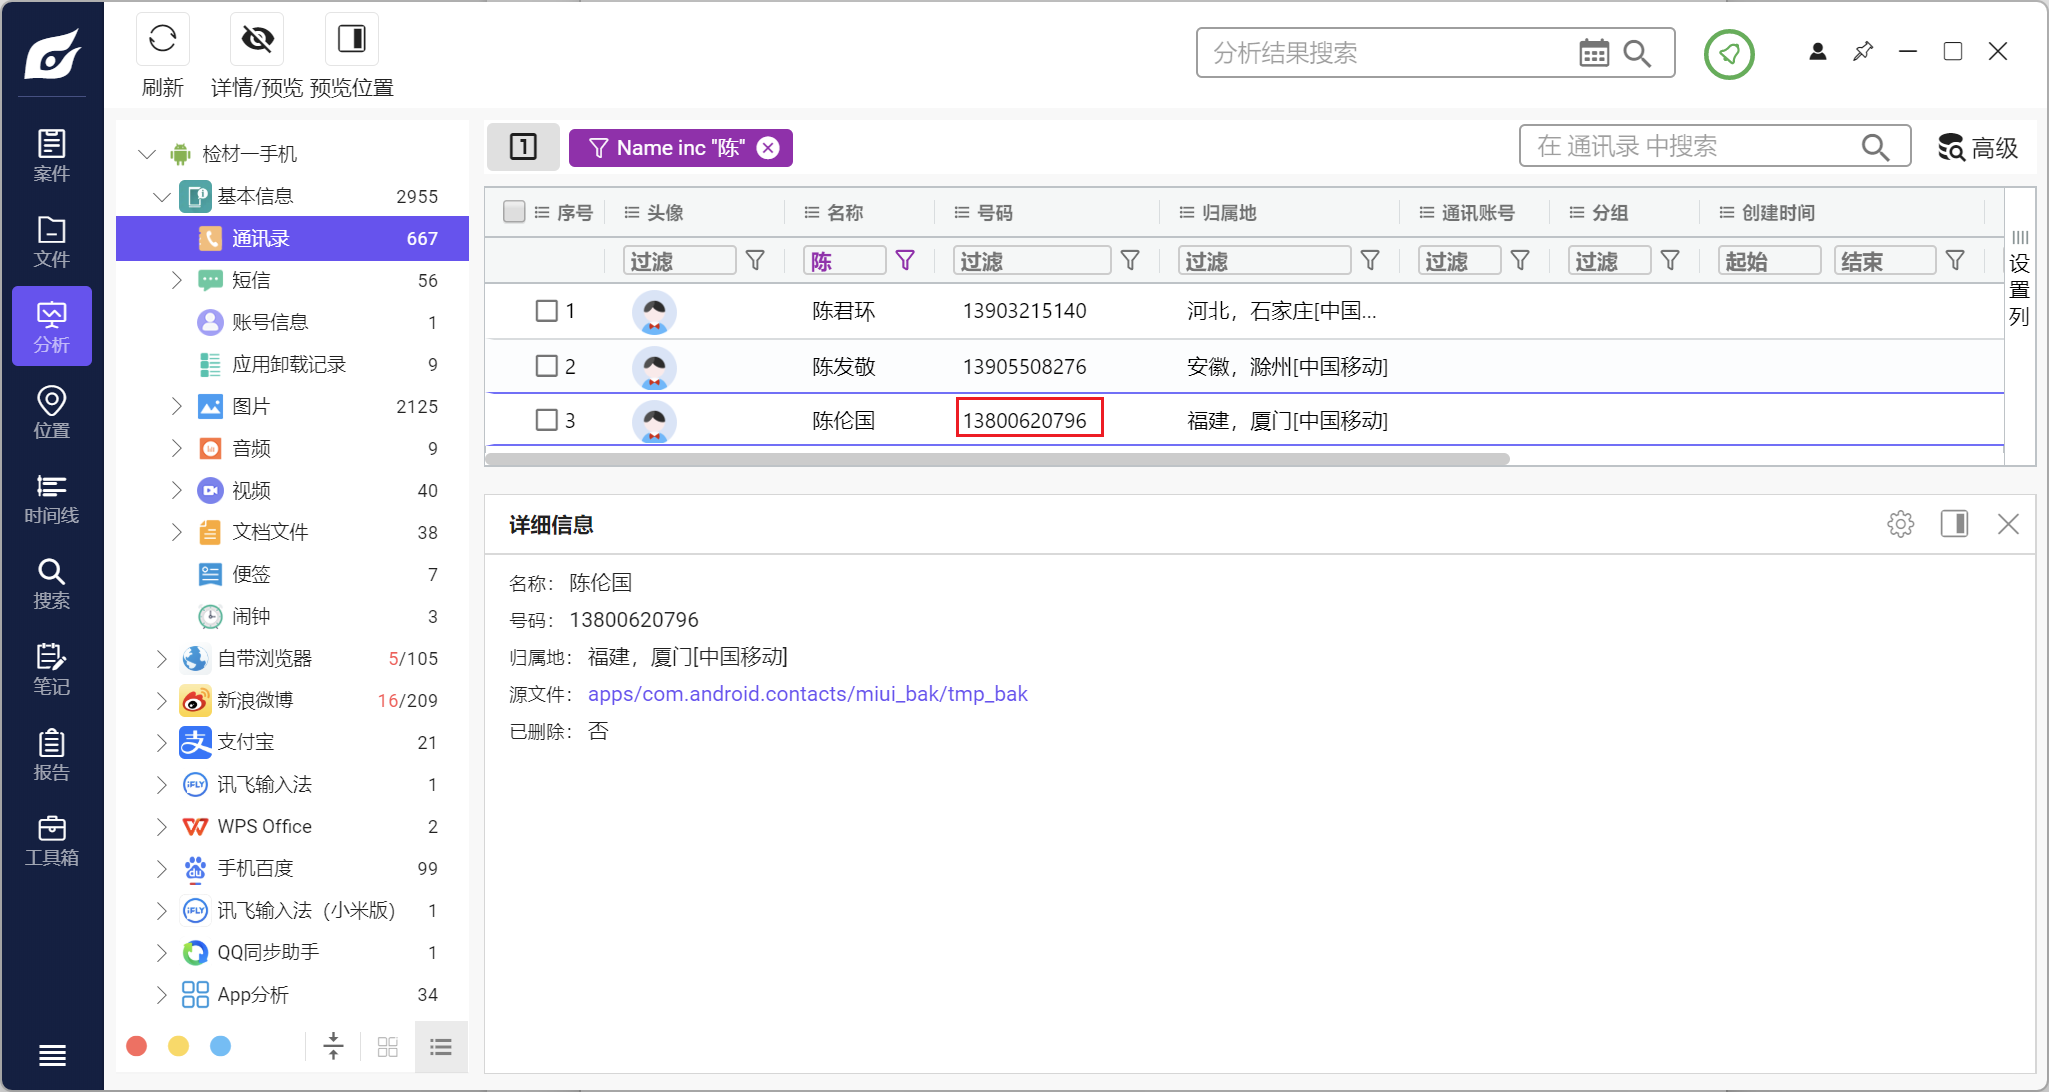Switch to grid view icon at bottom
This screenshot has height=1092, width=2049.
[388, 1046]
